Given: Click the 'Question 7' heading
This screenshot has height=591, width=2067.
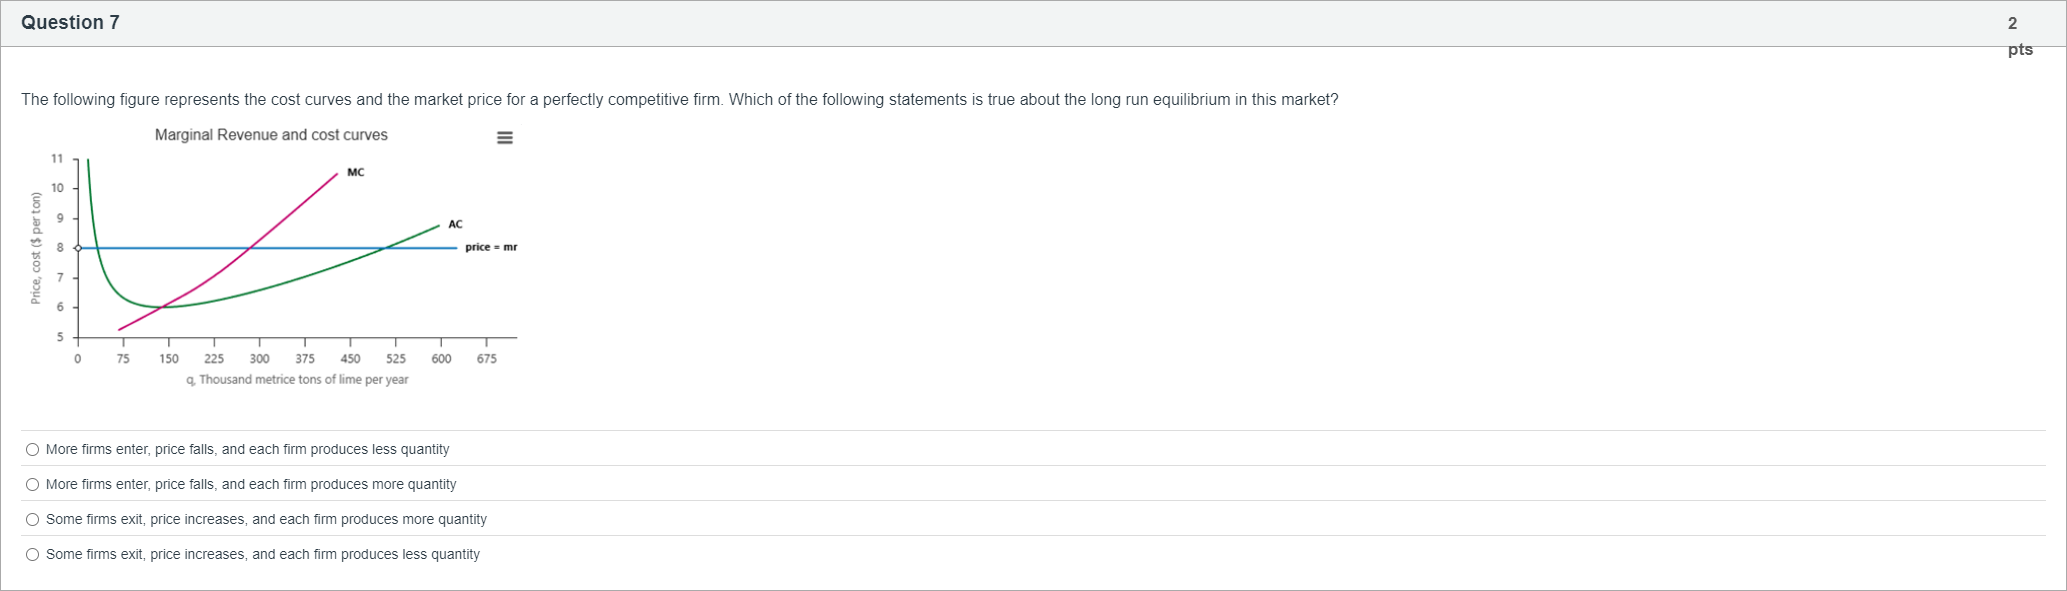Looking at the screenshot, I should click(70, 23).
